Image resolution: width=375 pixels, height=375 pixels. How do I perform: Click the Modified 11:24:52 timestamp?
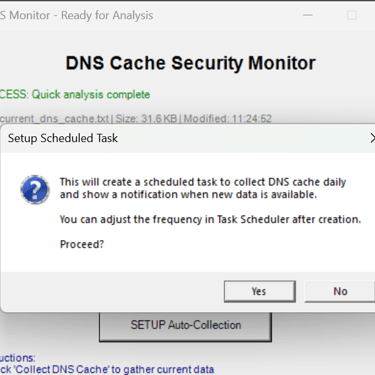click(228, 119)
